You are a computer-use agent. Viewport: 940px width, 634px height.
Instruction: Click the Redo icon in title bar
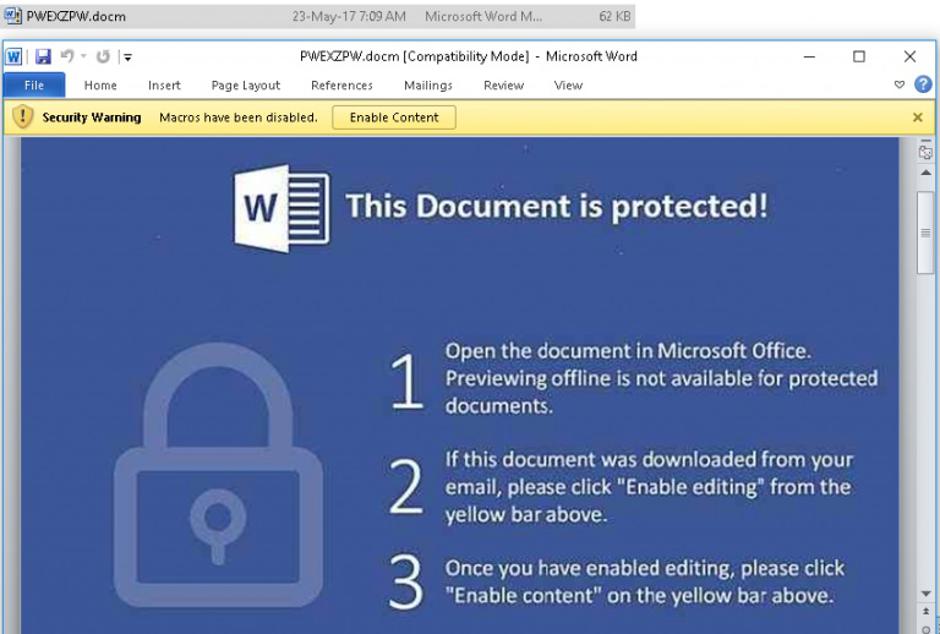coord(102,57)
